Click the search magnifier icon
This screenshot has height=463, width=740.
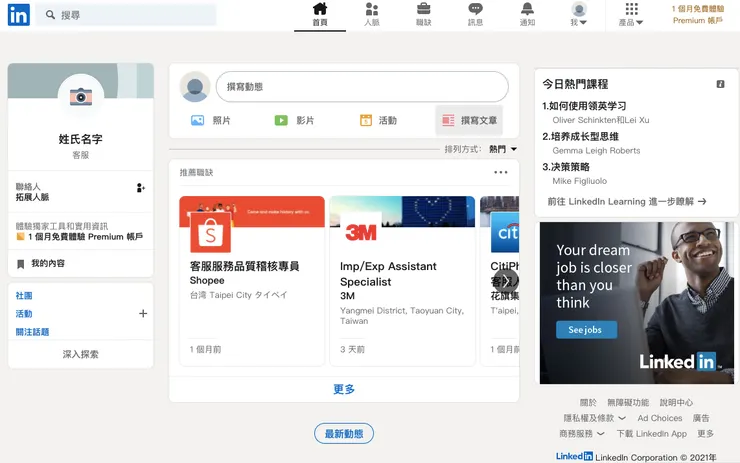click(x=50, y=15)
